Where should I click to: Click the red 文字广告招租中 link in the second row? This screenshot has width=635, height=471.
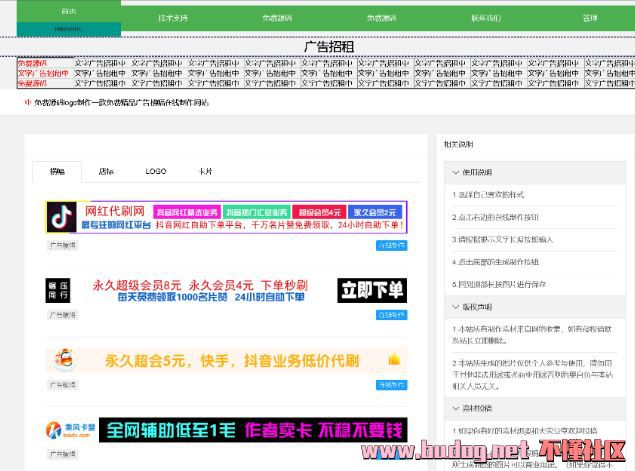pos(43,73)
